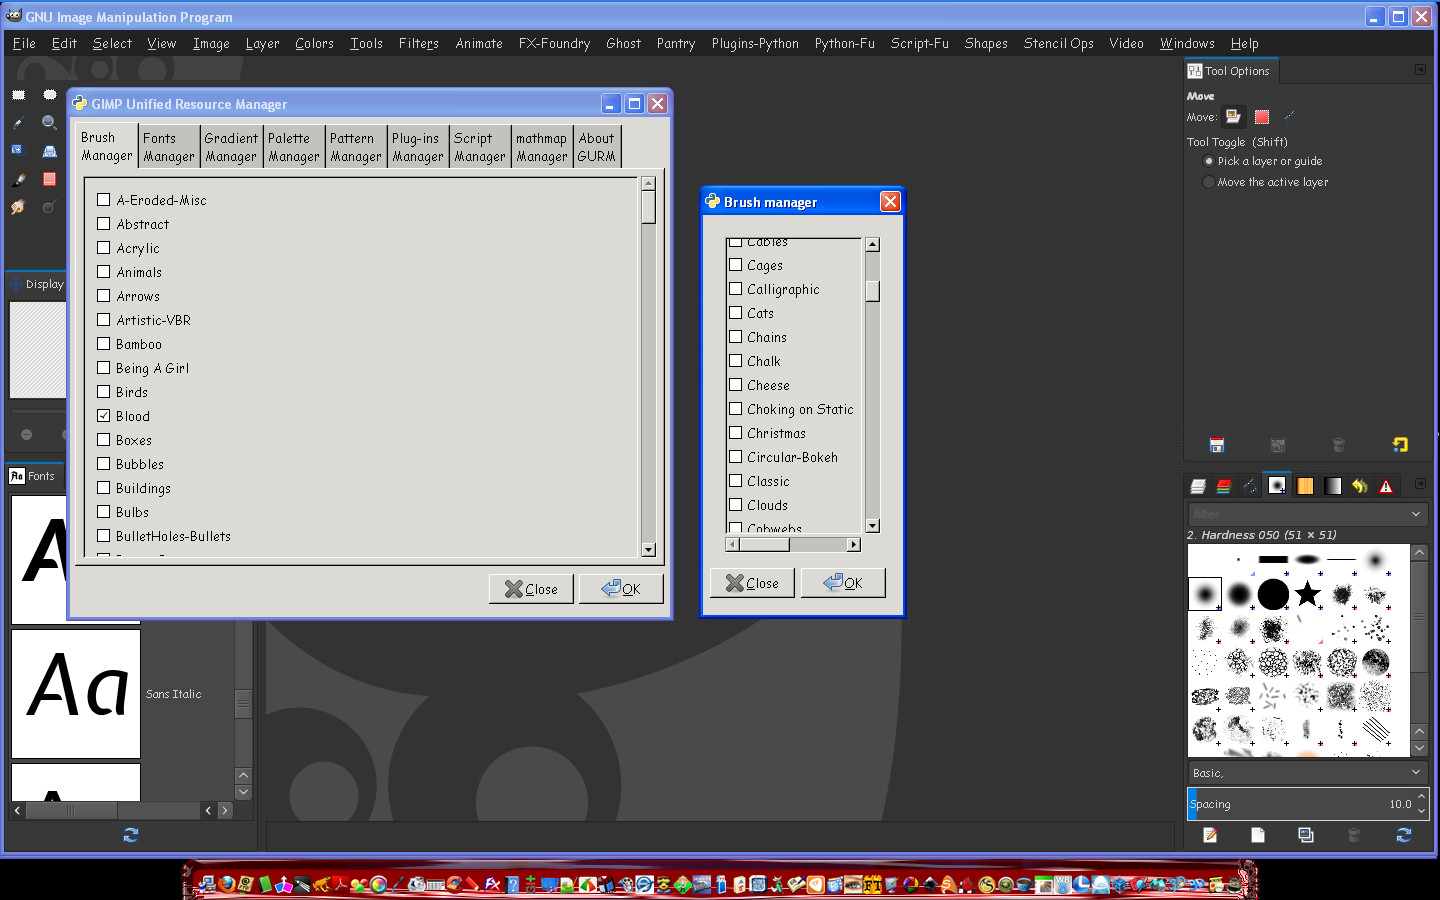Select the Smudge finger tool in the toolbox
Image resolution: width=1440 pixels, height=900 pixels.
(x=18, y=208)
